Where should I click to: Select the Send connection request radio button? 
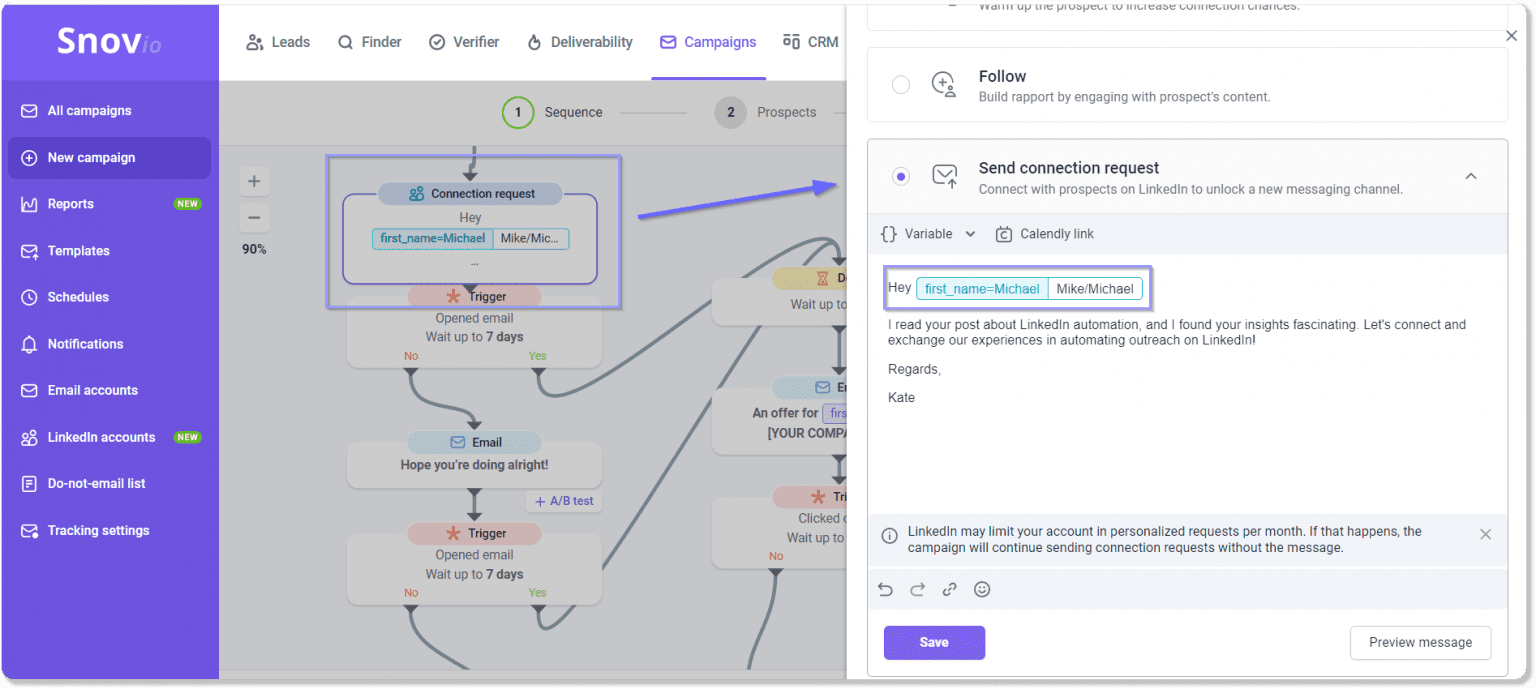(x=901, y=175)
